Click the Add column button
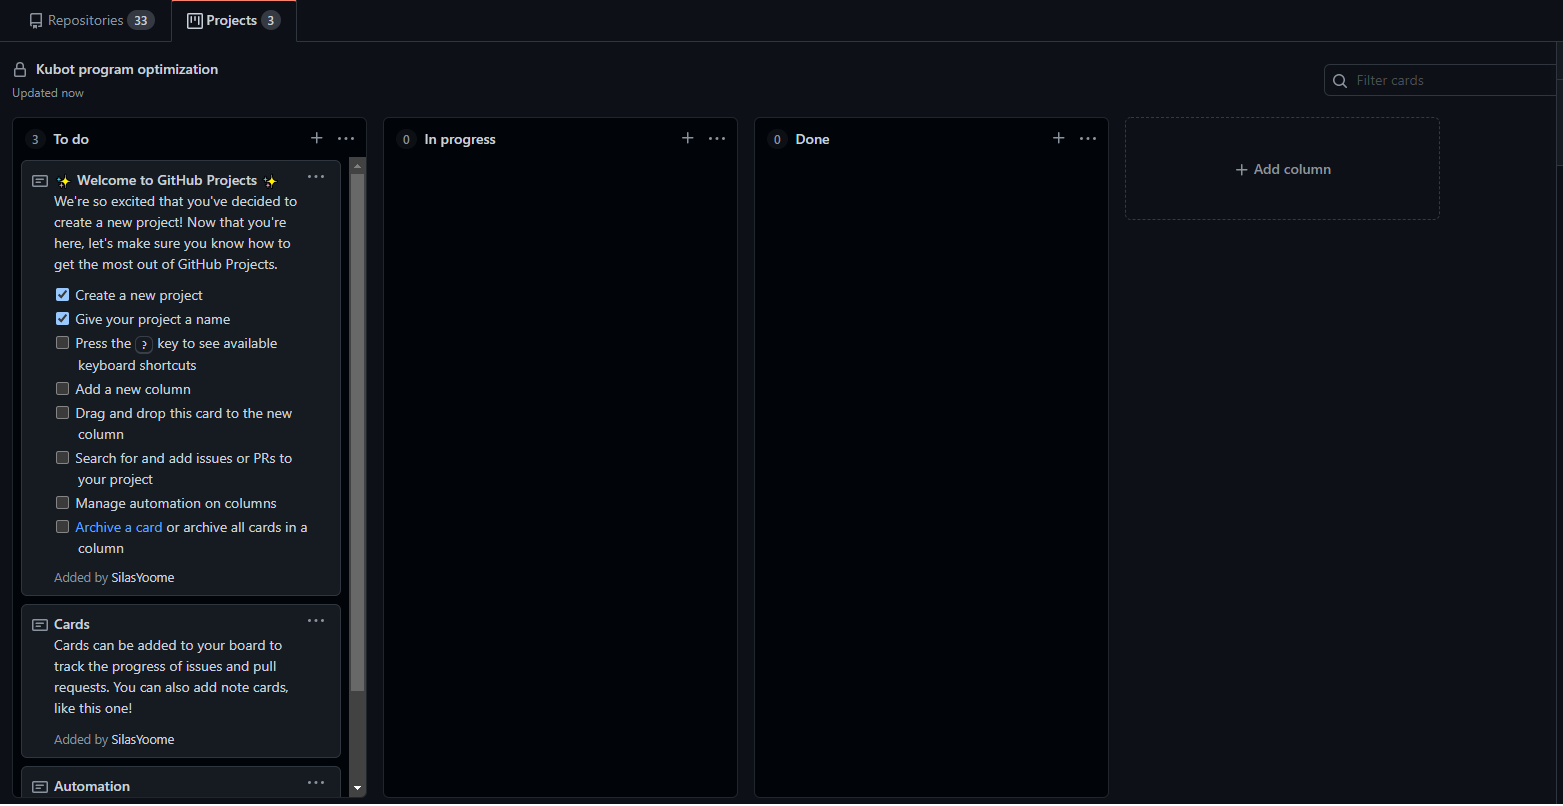Viewport: 1563px width, 806px height. tap(1282, 169)
